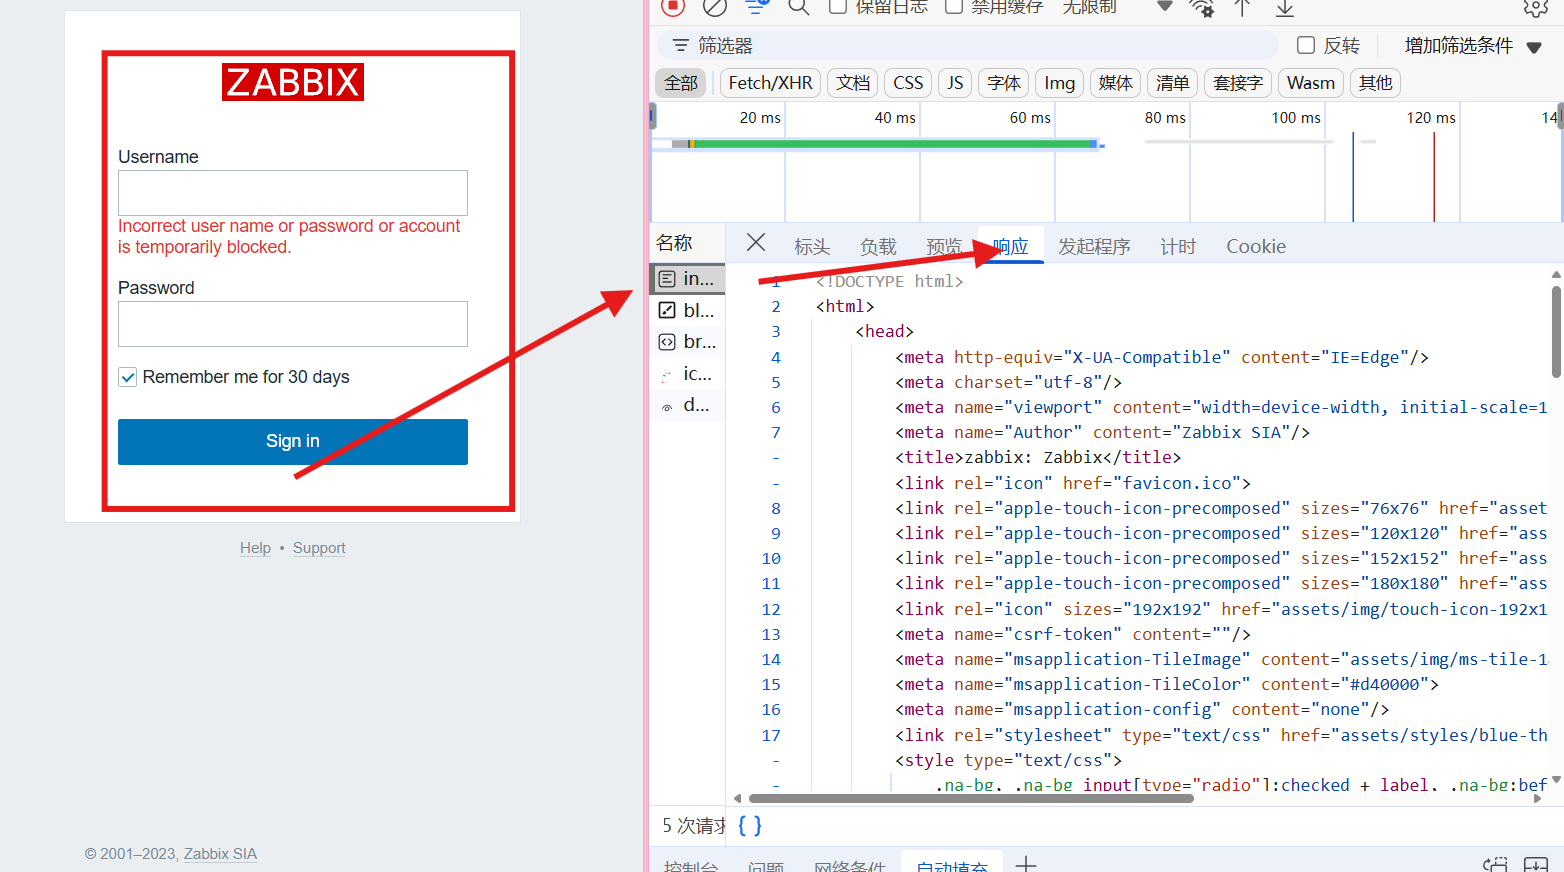Image resolution: width=1564 pixels, height=872 pixels.
Task: Click the ZABBIX logo
Action: [293, 82]
